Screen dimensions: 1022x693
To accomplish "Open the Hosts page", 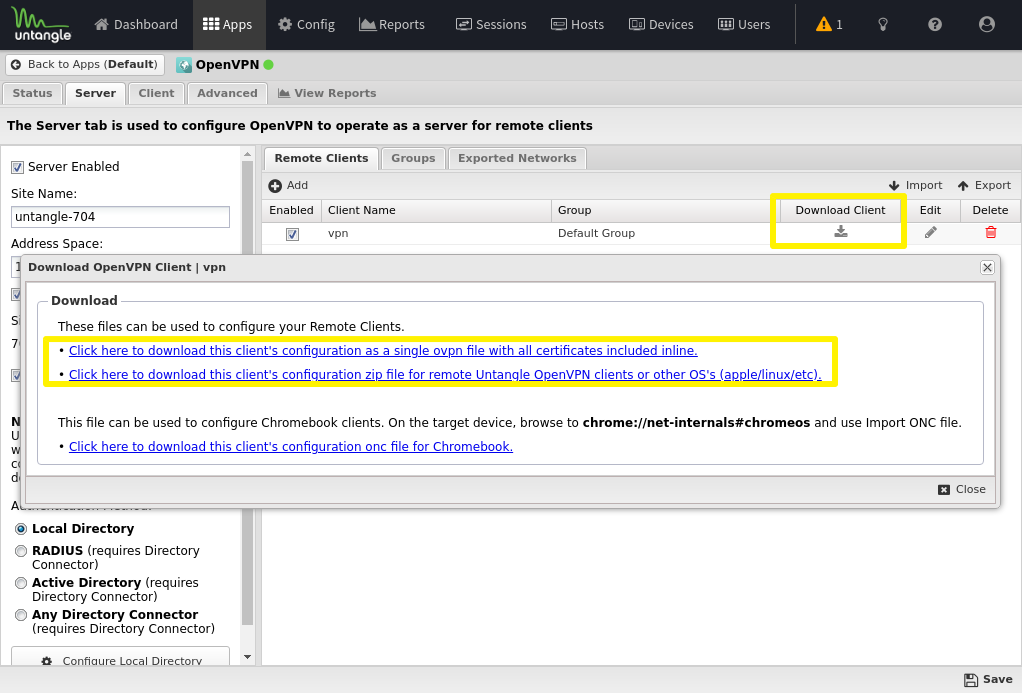I will (577, 24).
